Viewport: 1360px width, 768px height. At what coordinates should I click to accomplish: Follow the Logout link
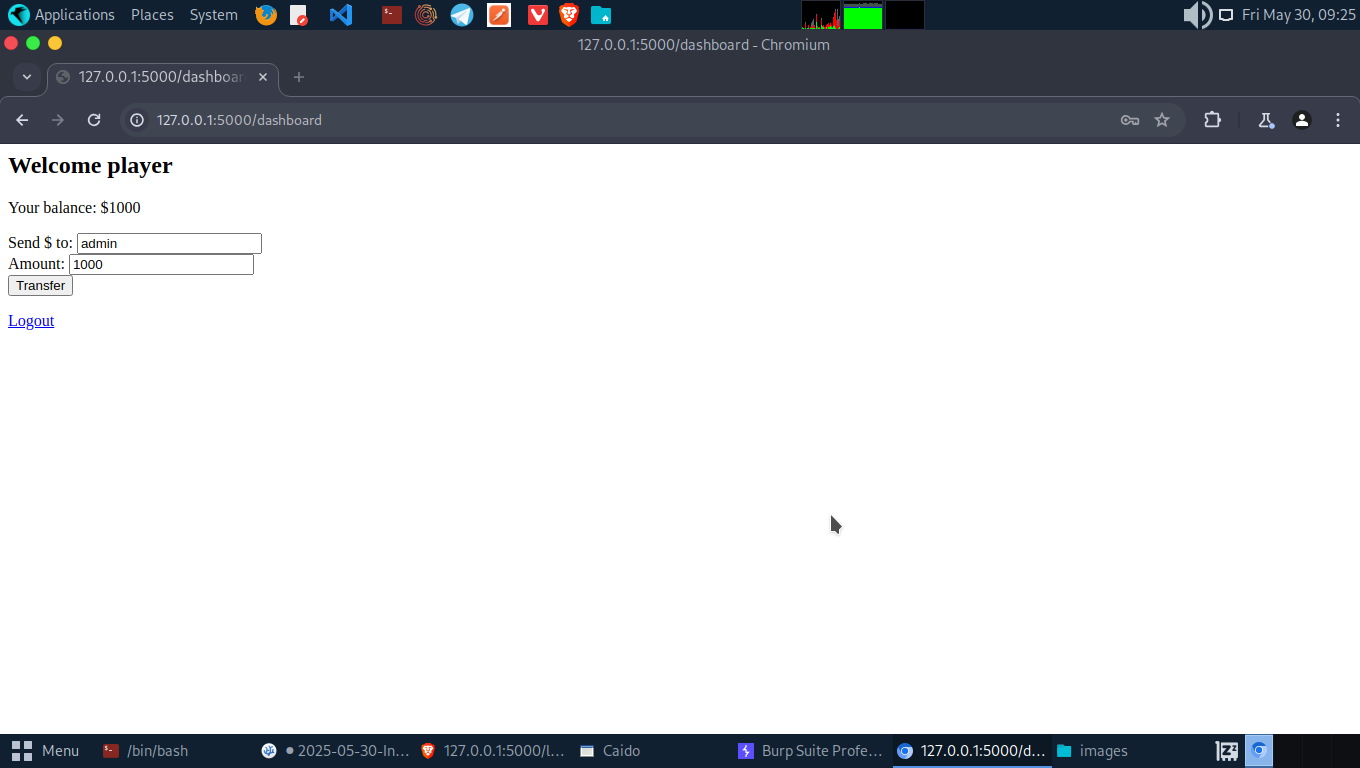coord(31,321)
